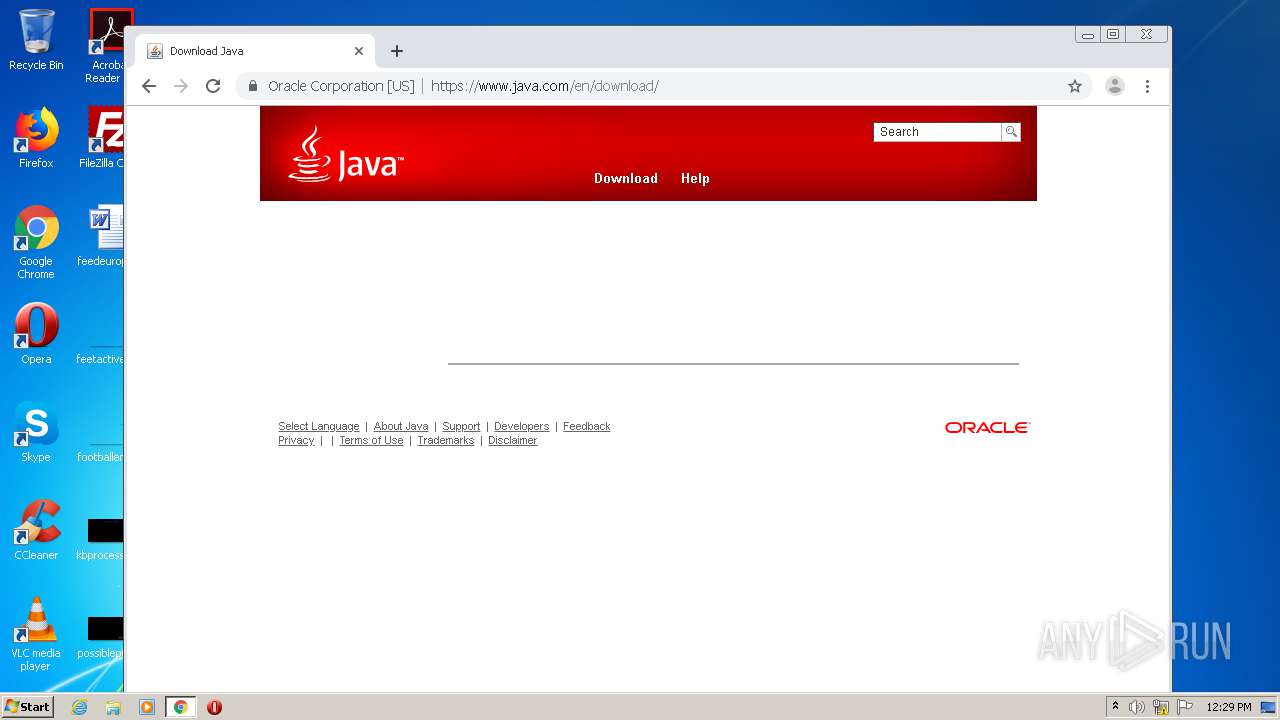Click the Oracle logo in footer

click(987, 427)
